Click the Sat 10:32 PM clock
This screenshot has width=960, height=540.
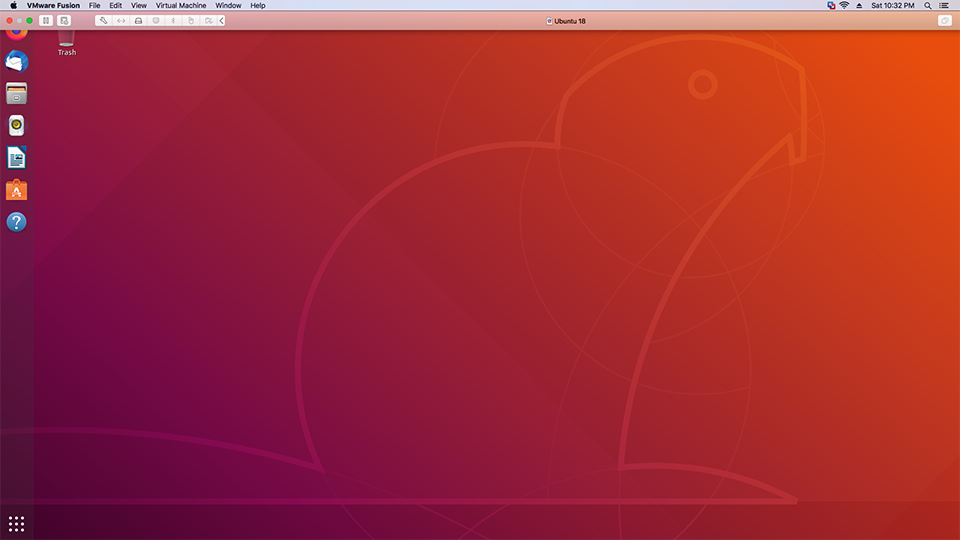tap(893, 6)
